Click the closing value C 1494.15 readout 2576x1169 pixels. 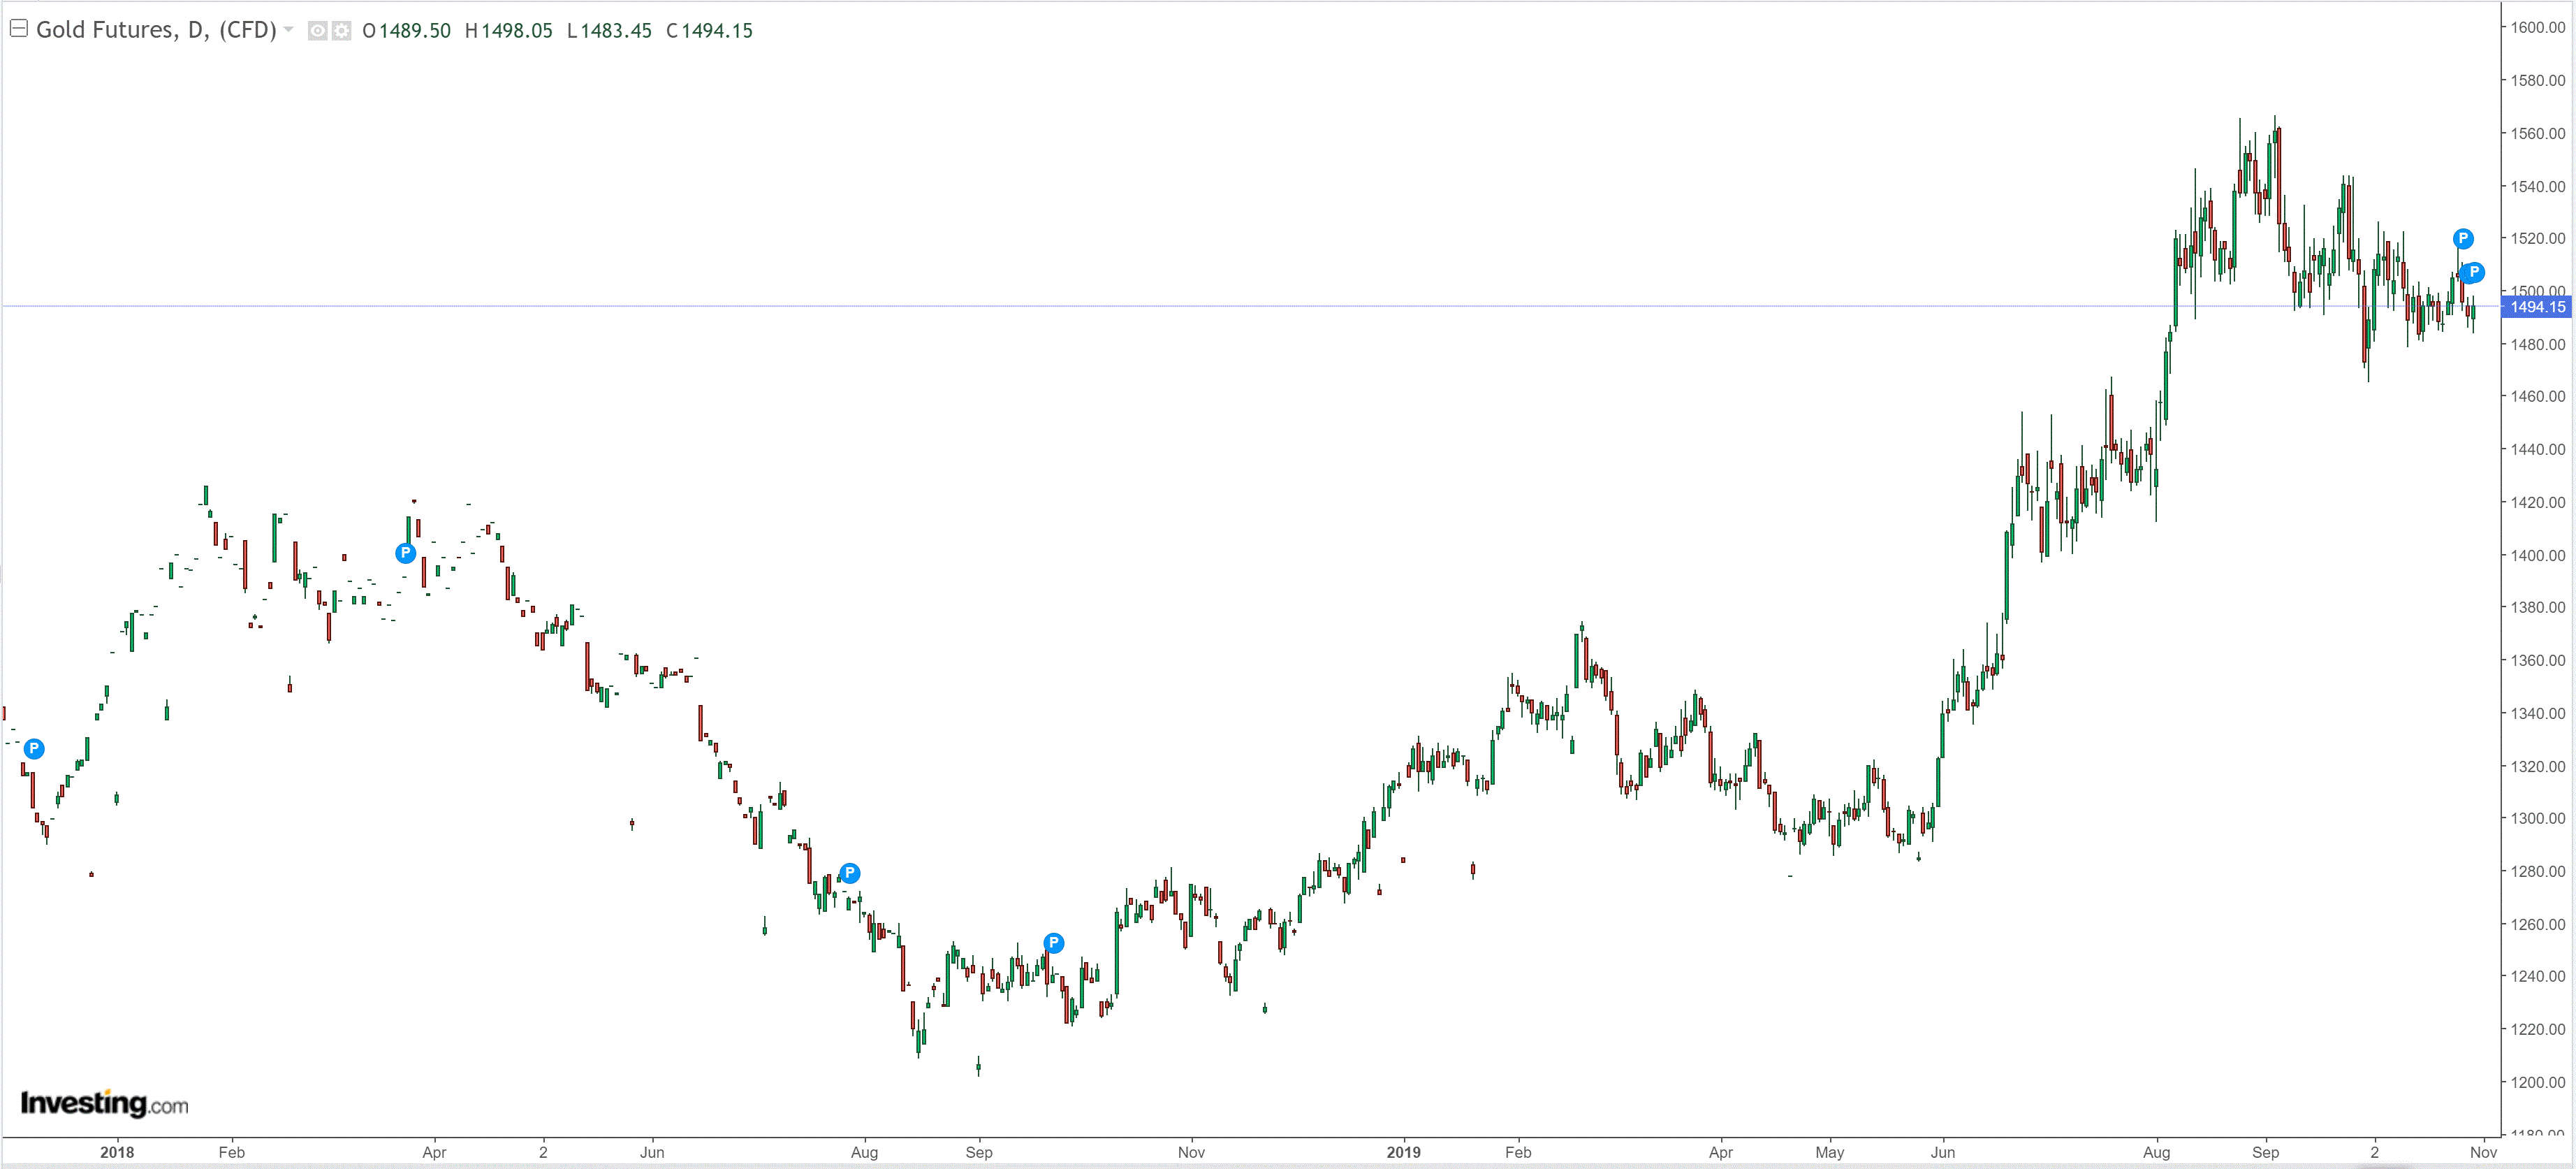[x=709, y=31]
